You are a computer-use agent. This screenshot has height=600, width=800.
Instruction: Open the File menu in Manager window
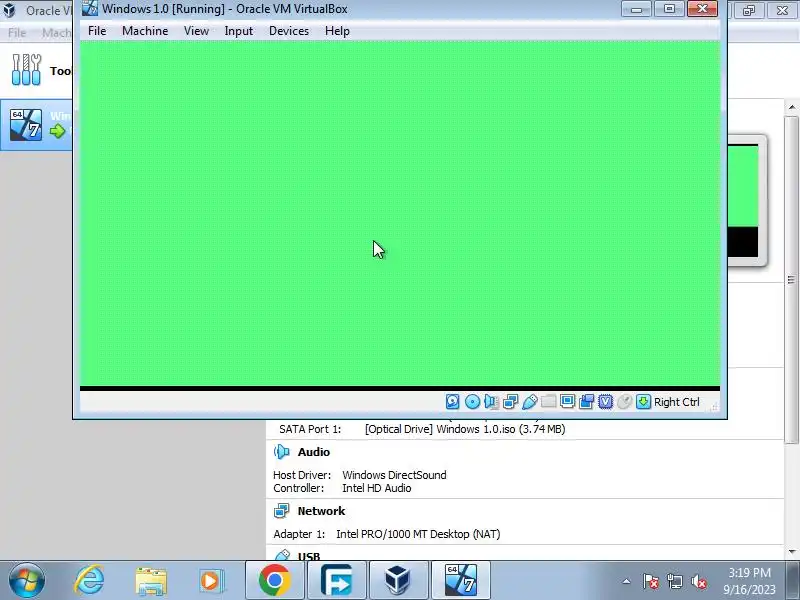click(17, 33)
